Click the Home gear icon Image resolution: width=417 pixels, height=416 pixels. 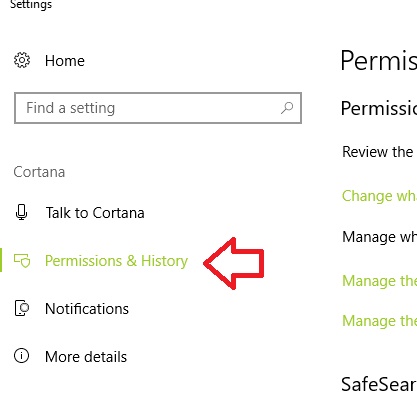click(x=22, y=60)
